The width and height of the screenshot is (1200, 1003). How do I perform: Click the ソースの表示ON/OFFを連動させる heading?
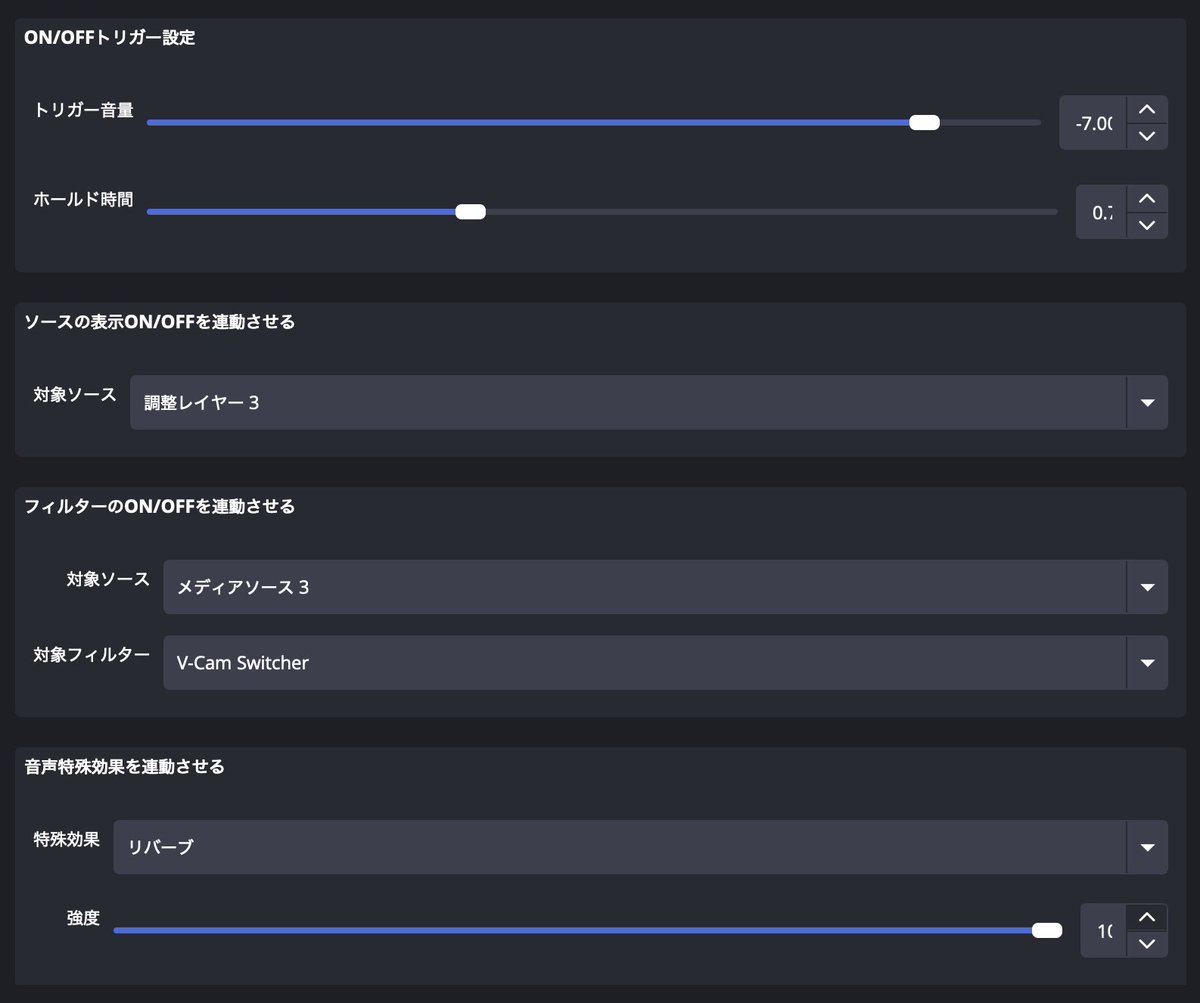point(159,322)
